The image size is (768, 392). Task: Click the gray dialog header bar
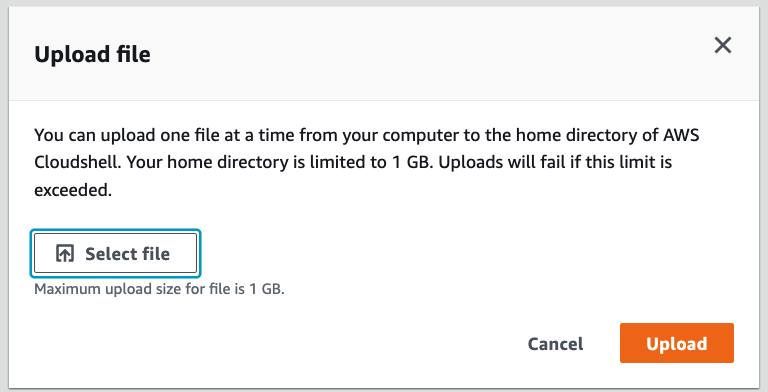(384, 54)
